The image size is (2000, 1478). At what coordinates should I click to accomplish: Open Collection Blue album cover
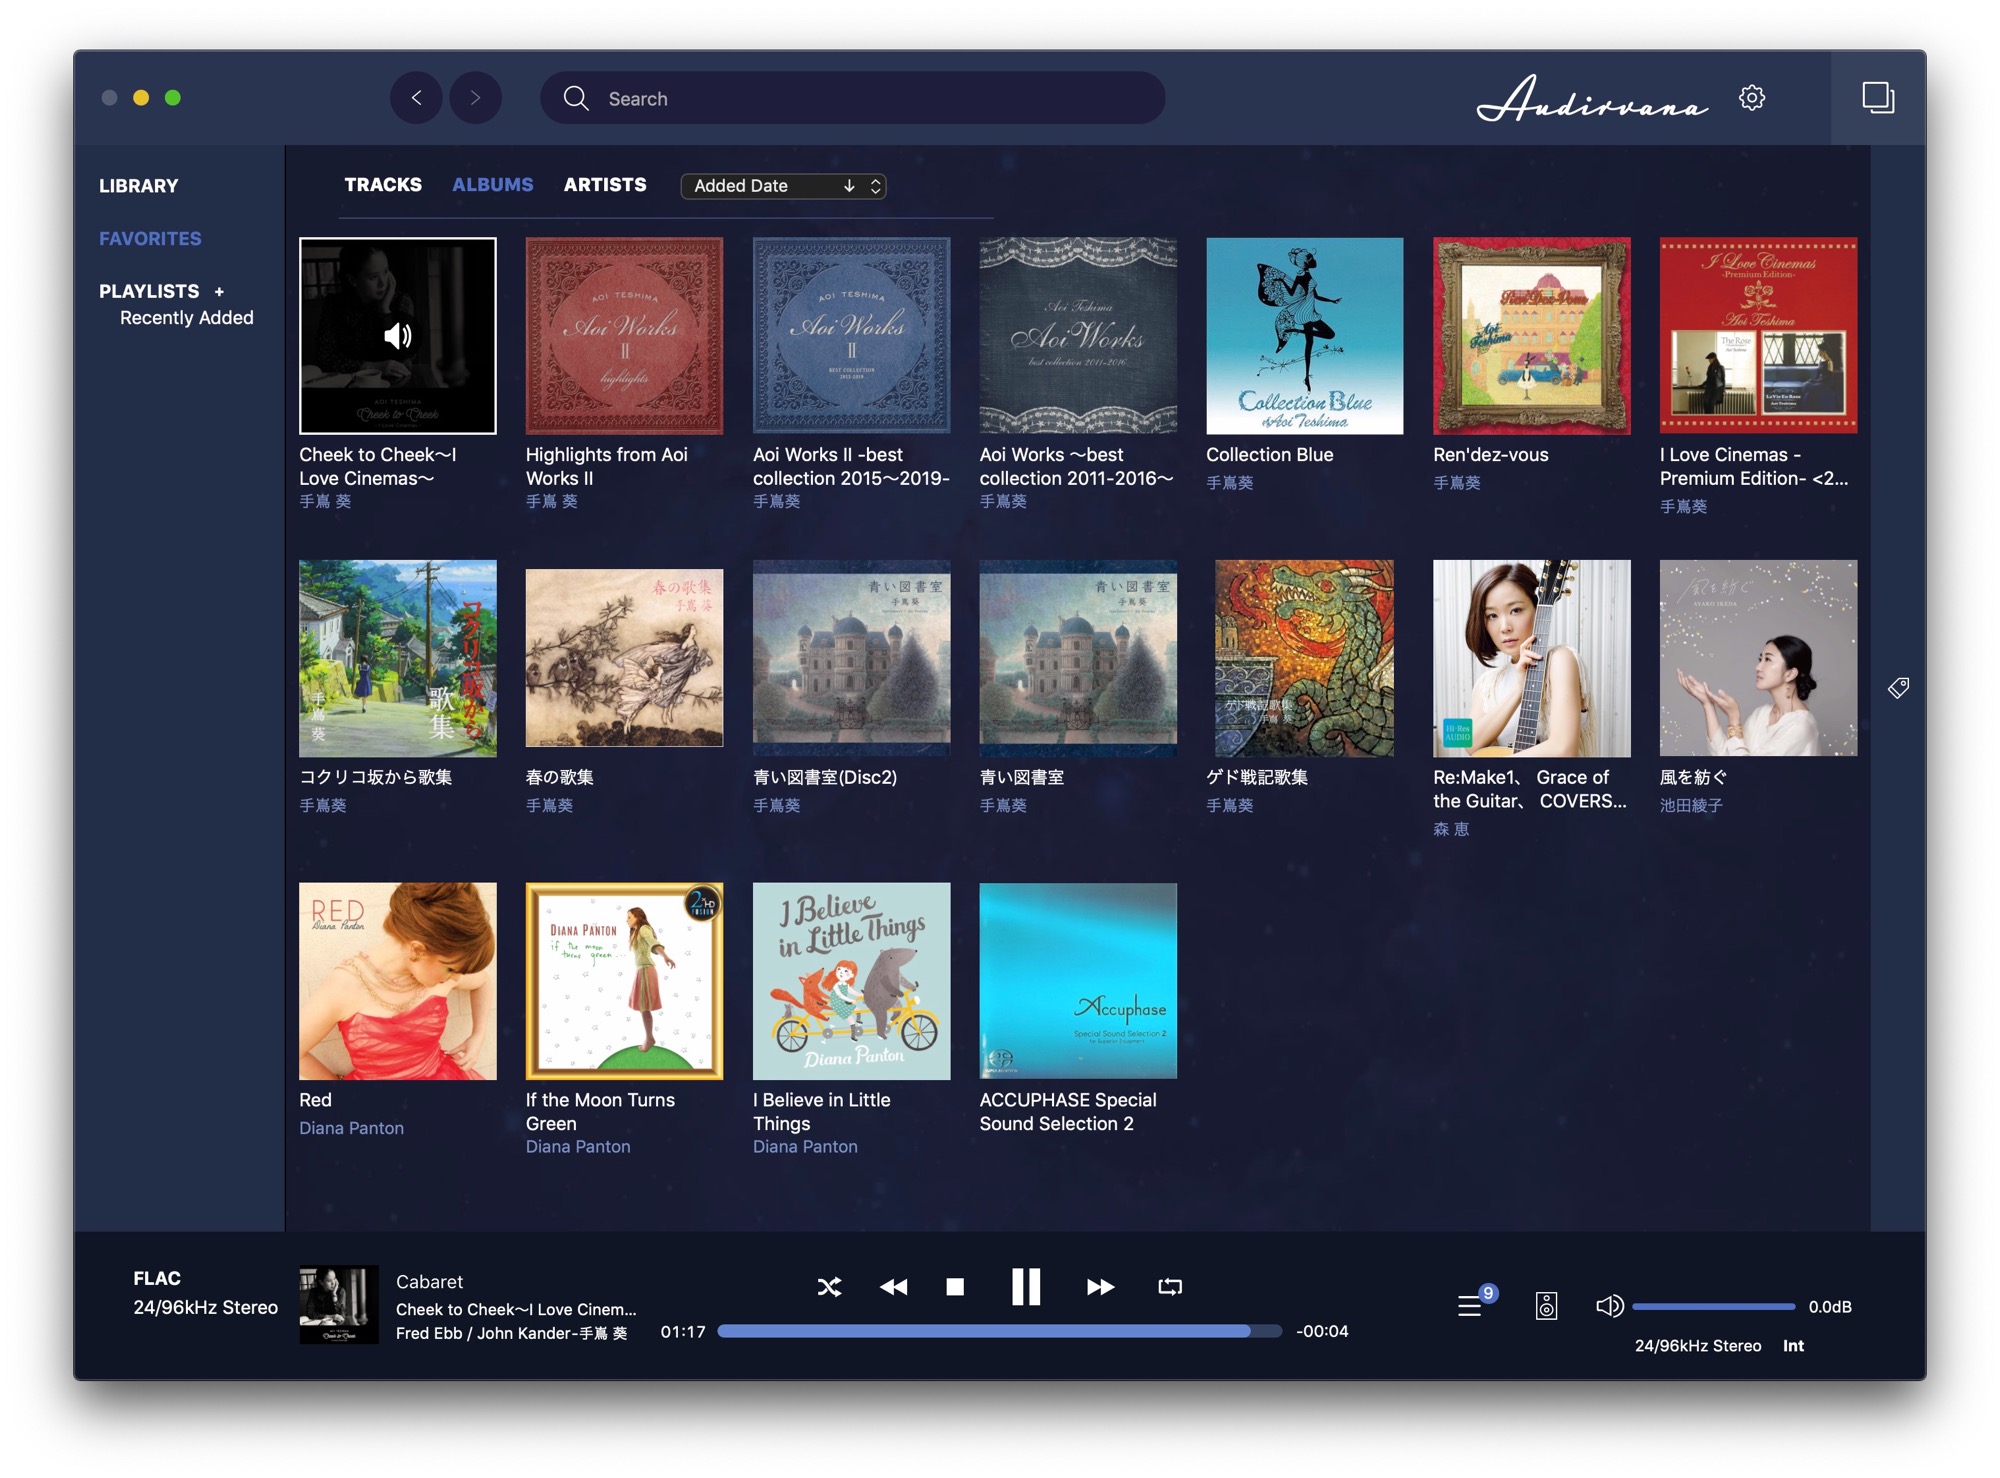point(1305,336)
